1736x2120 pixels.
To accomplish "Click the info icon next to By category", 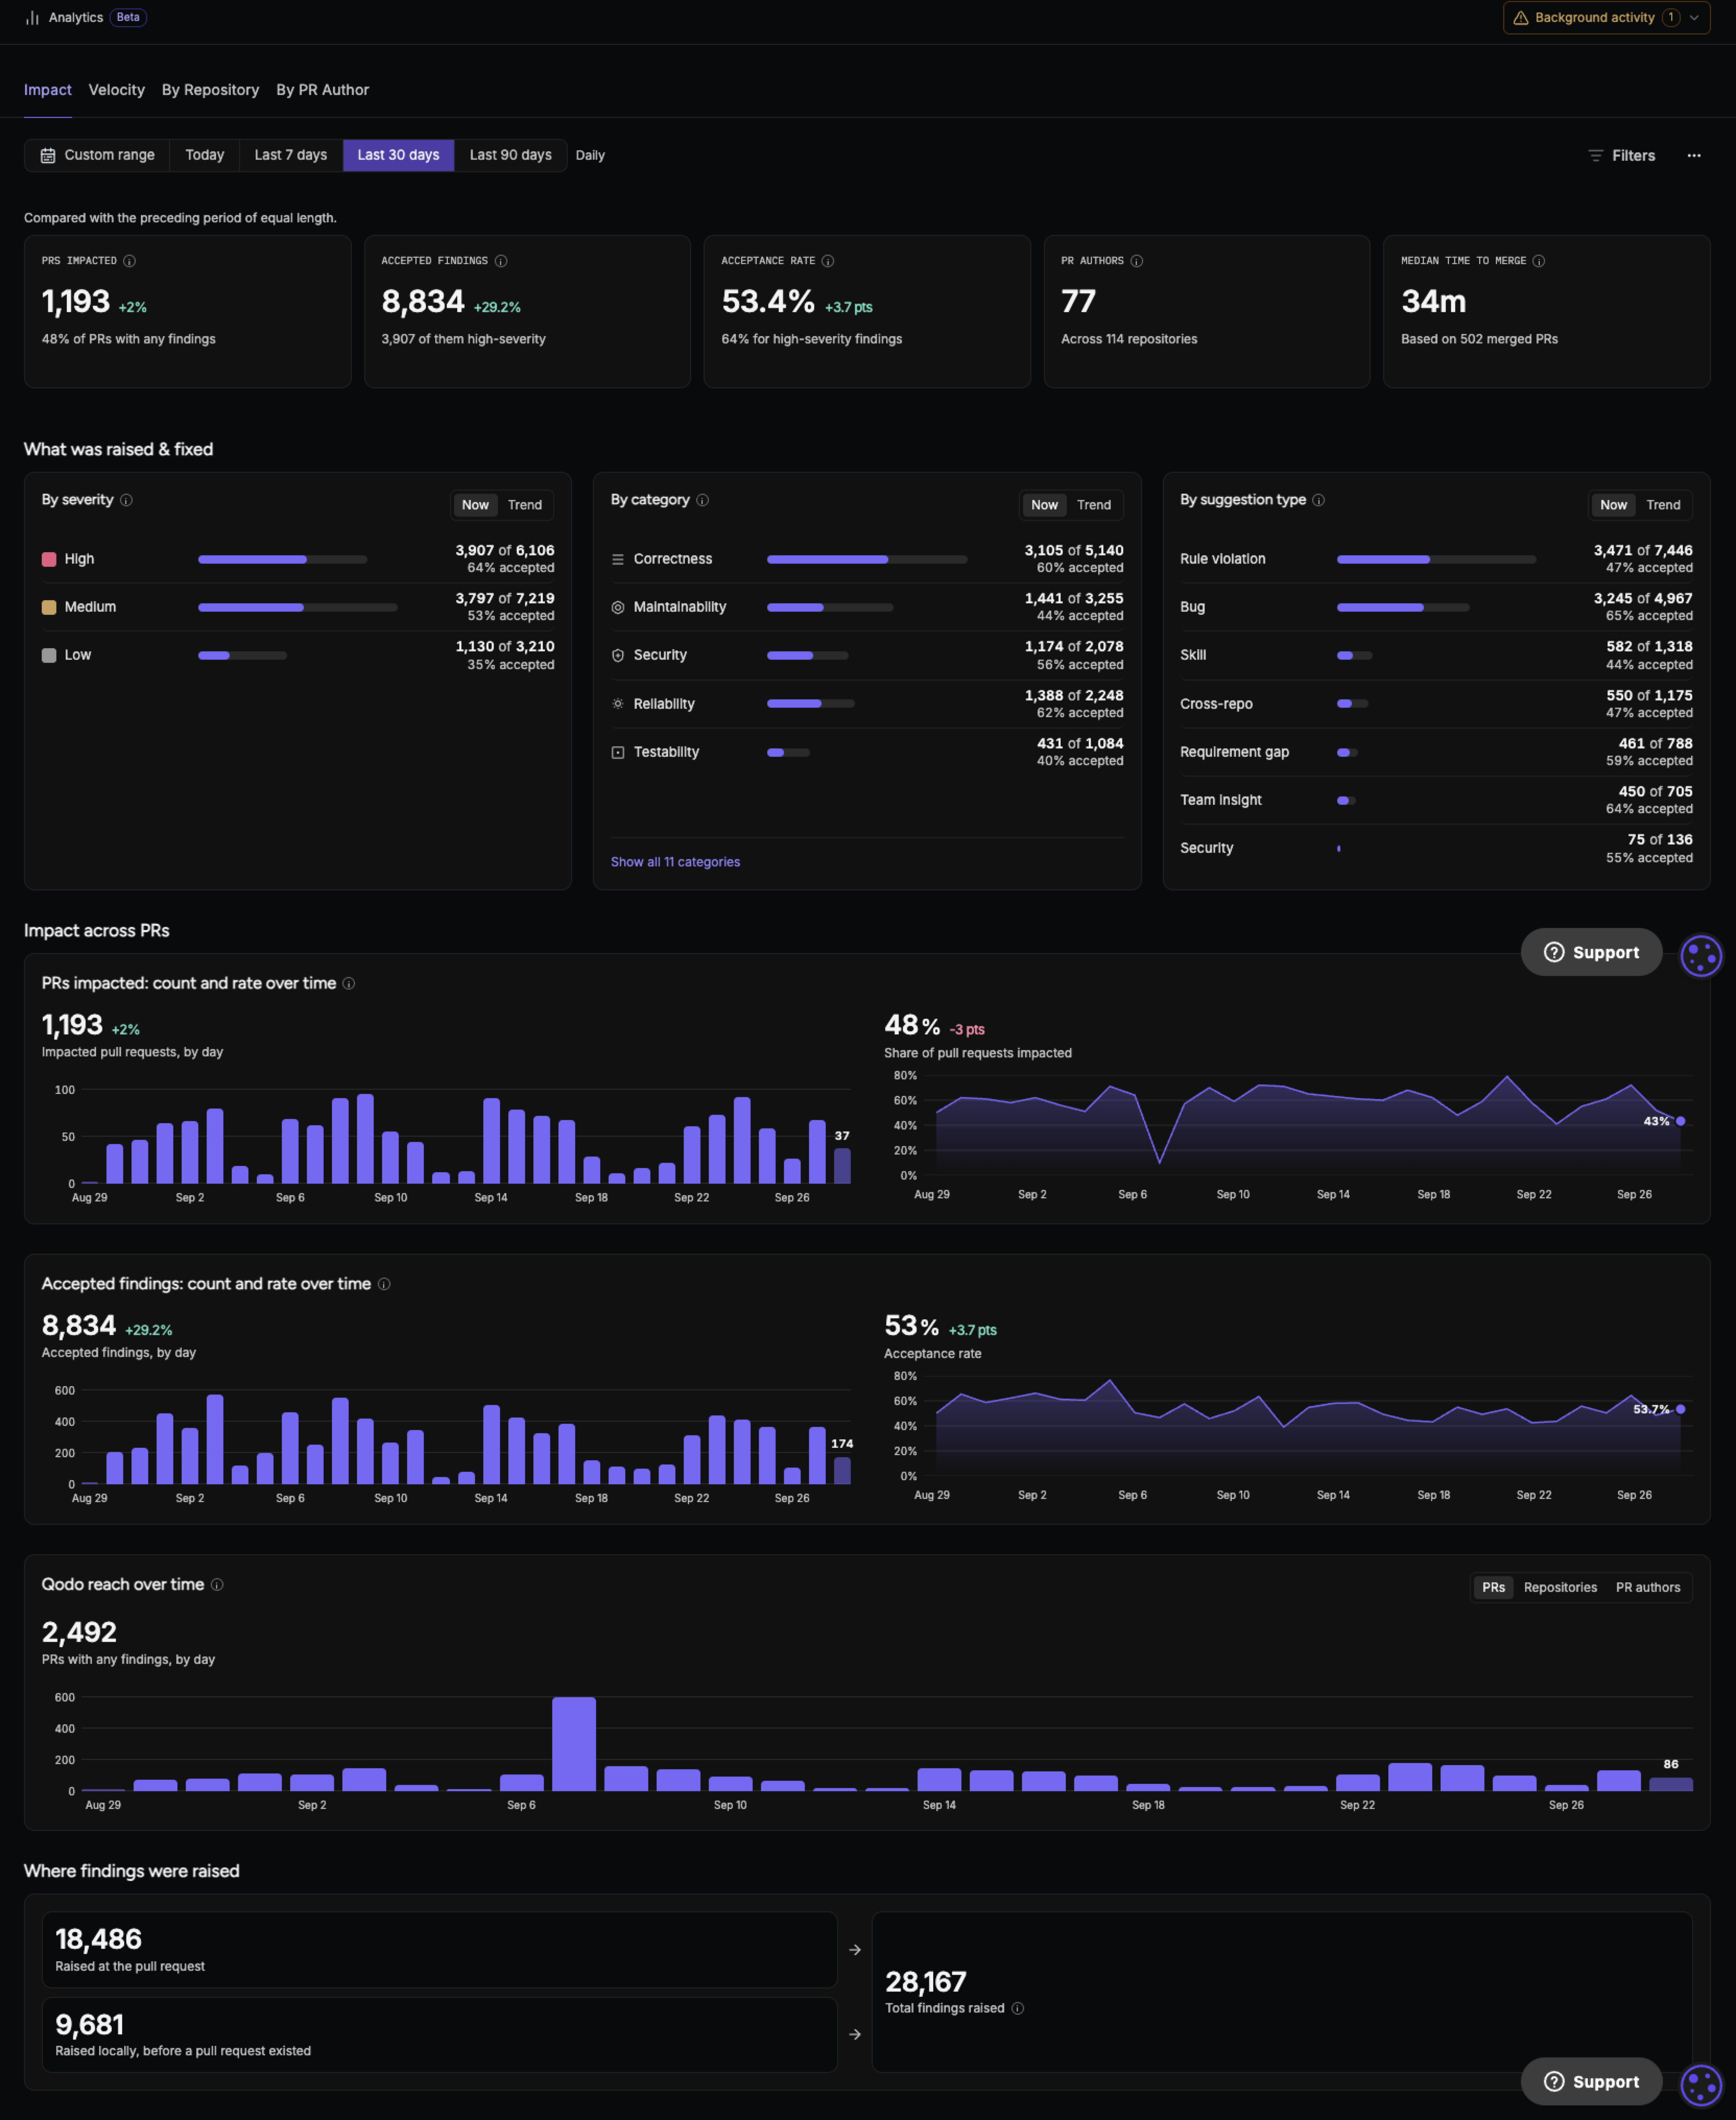I will coord(702,500).
